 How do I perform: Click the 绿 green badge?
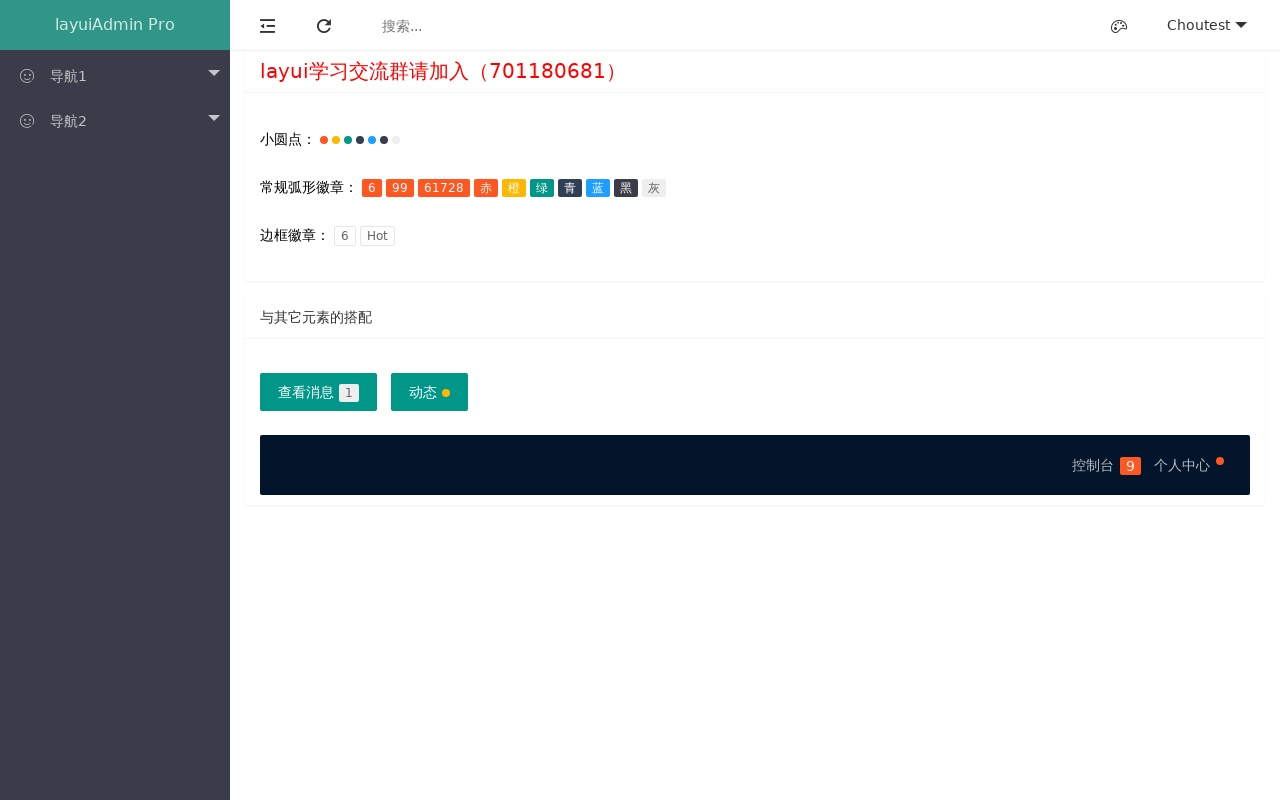pos(542,188)
